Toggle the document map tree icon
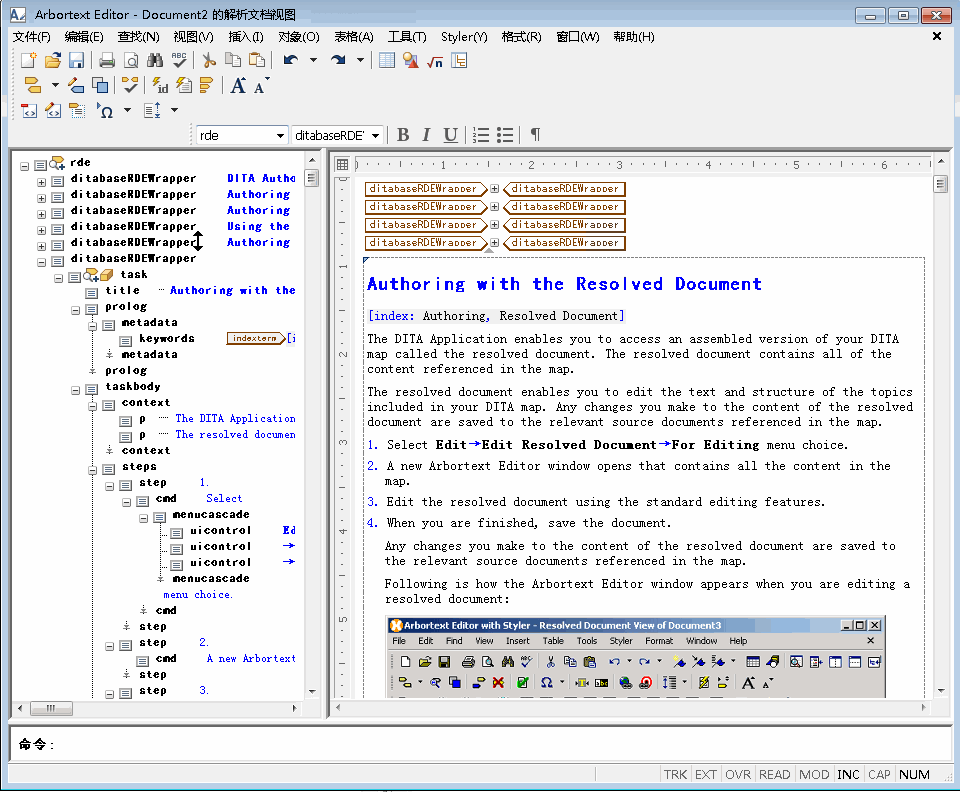This screenshot has width=960, height=792. point(459,60)
